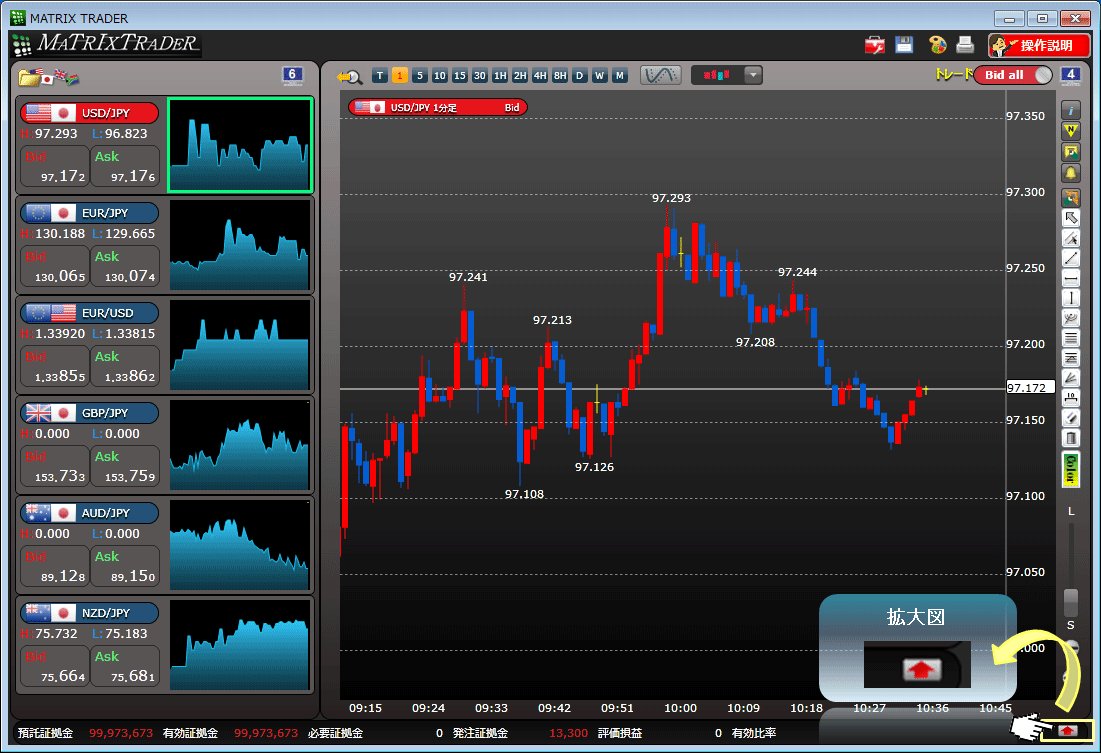
Task: Select the horizontal line tool
Action: tap(1070, 279)
